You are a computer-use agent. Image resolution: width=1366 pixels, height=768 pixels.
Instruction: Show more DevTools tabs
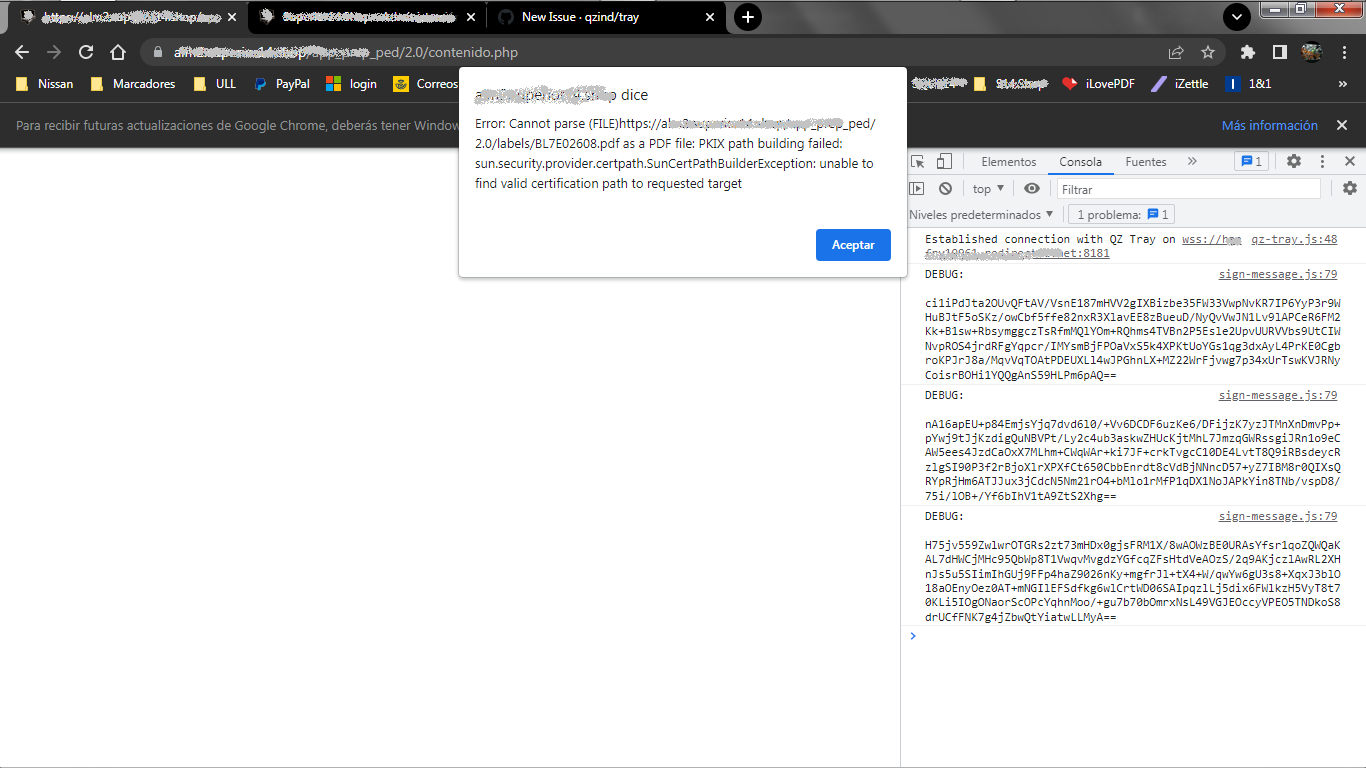click(1192, 161)
